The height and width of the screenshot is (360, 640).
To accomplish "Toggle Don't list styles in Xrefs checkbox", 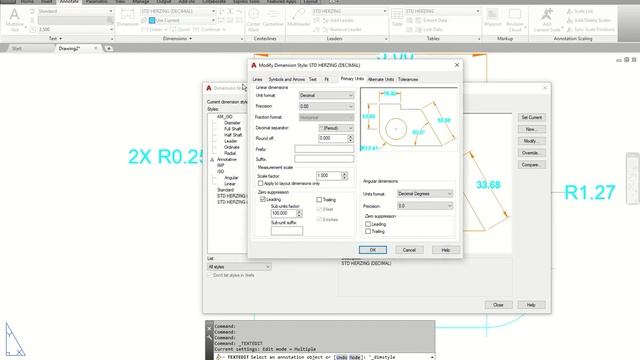I will [x=211, y=275].
